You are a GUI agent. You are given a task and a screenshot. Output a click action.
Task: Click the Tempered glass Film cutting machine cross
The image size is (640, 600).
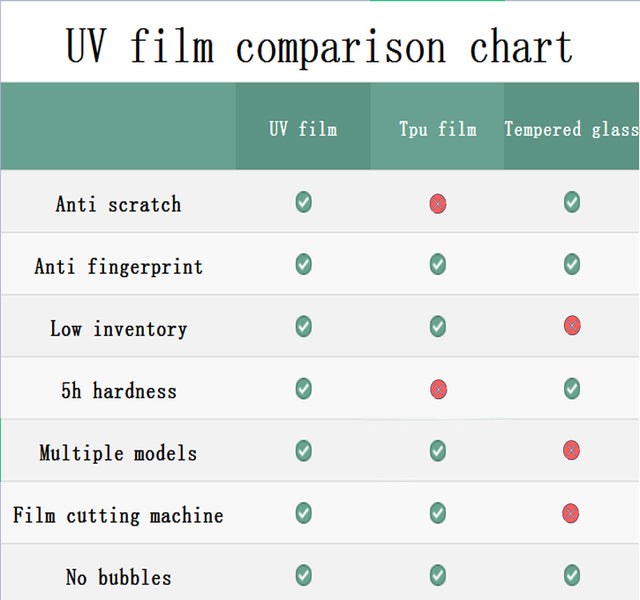point(570,513)
